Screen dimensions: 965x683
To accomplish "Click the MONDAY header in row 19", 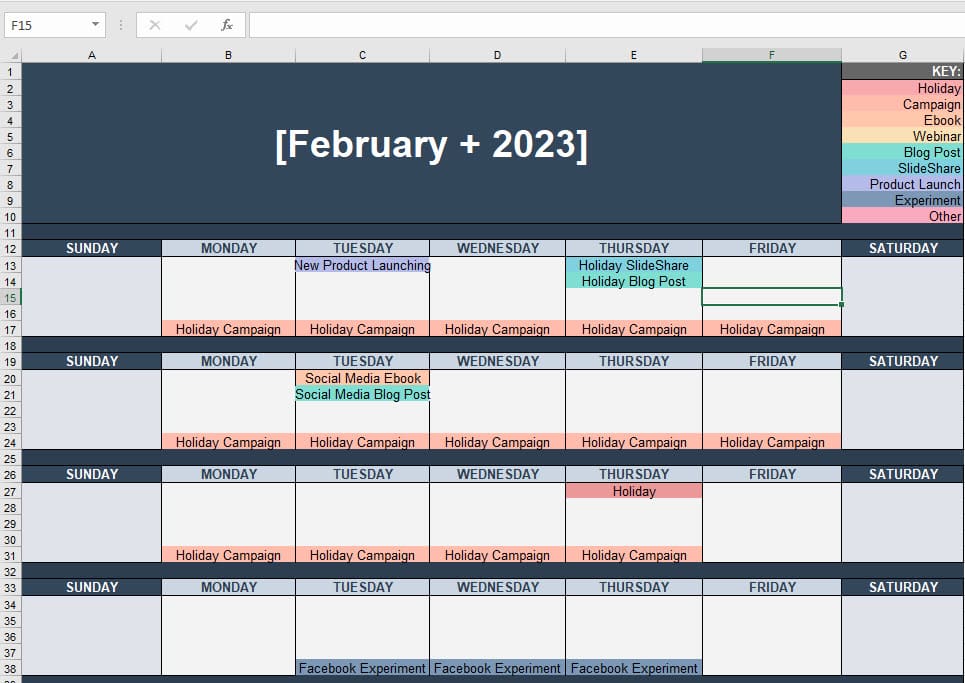I will point(228,361).
